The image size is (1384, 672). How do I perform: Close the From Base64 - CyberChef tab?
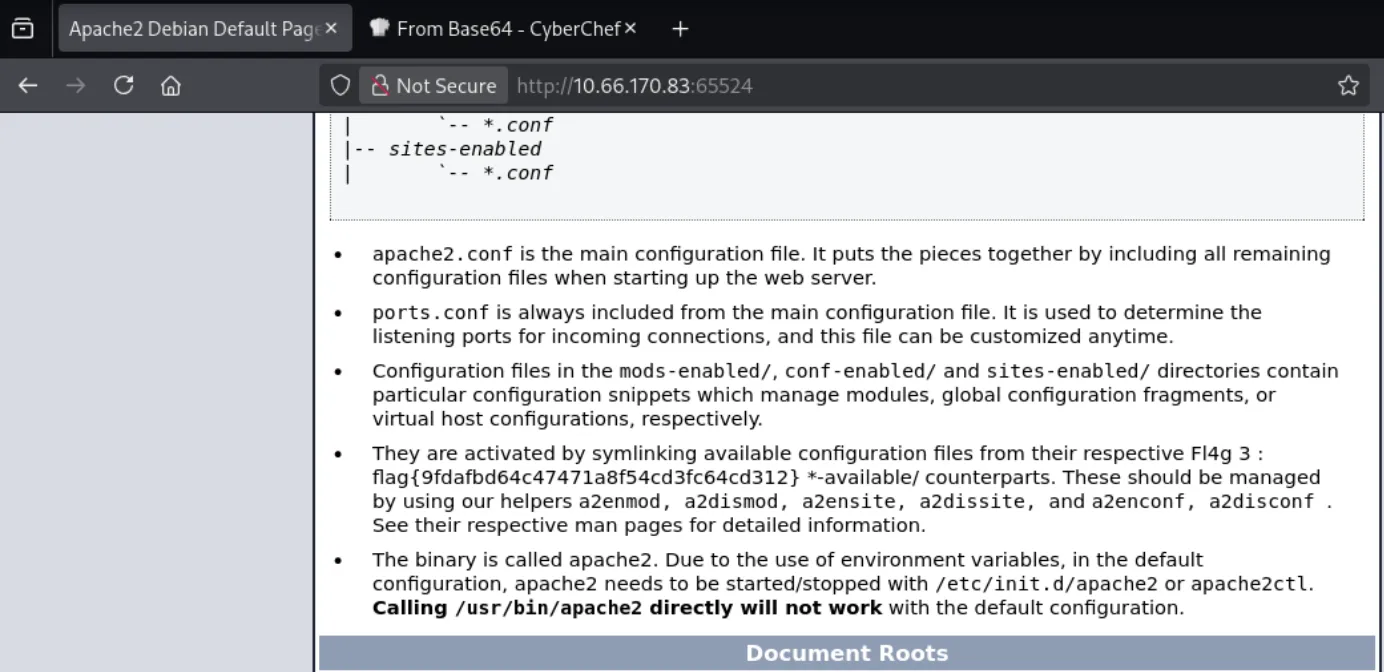click(x=630, y=29)
